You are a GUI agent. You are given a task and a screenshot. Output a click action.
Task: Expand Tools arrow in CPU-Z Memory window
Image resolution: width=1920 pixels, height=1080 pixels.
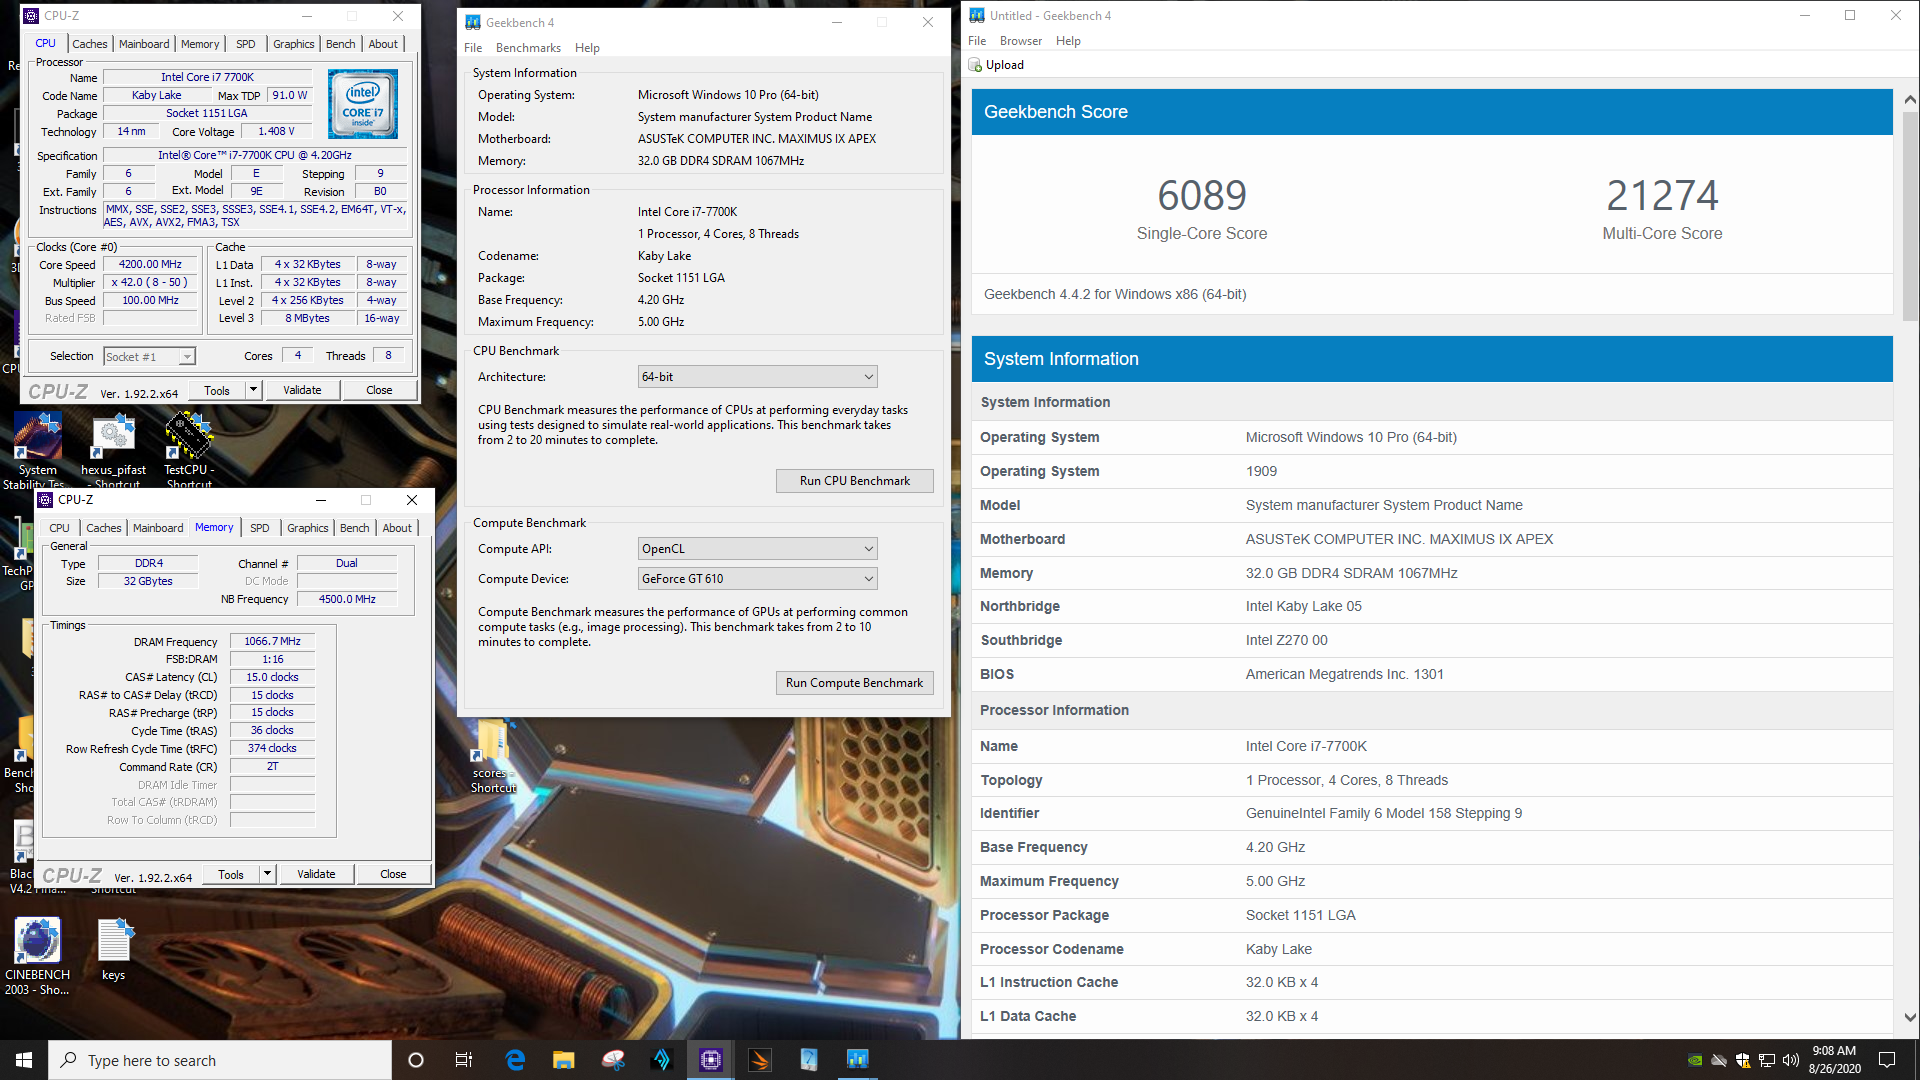tap(267, 874)
